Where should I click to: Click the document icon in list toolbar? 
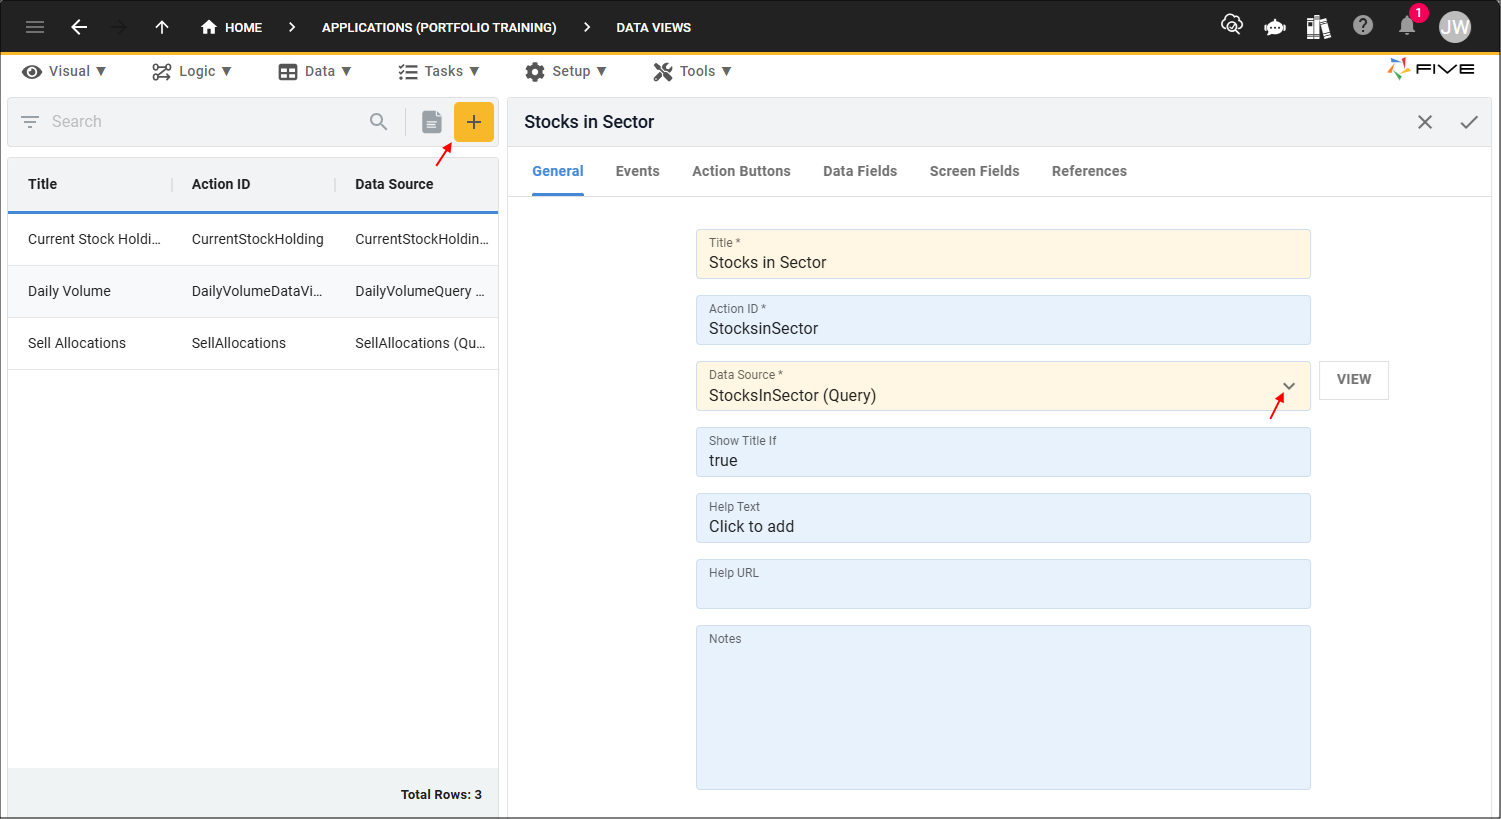click(432, 122)
